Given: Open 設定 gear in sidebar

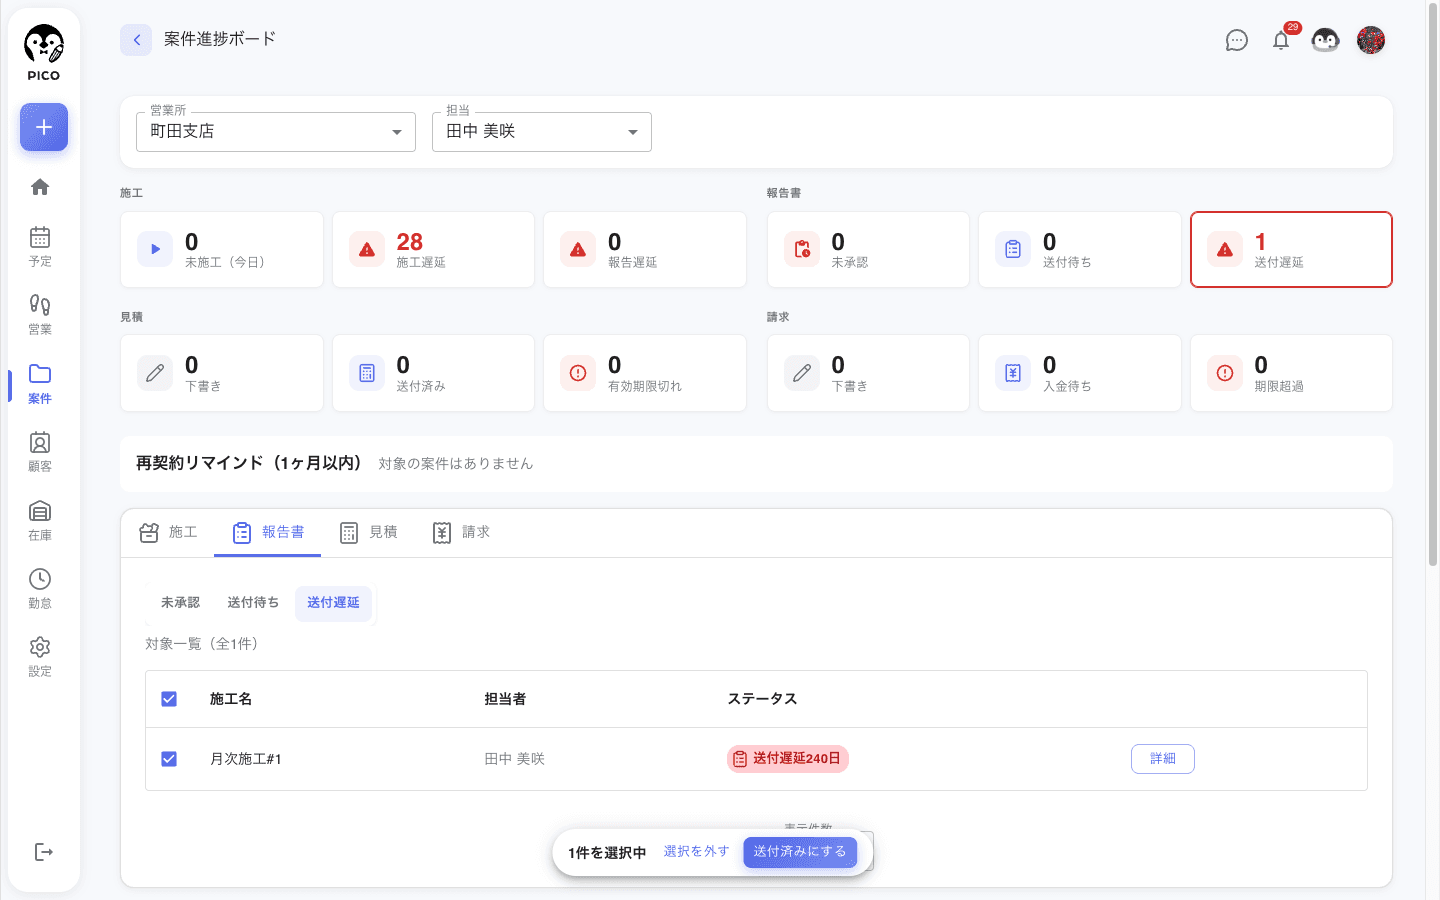Looking at the screenshot, I should coord(40,656).
